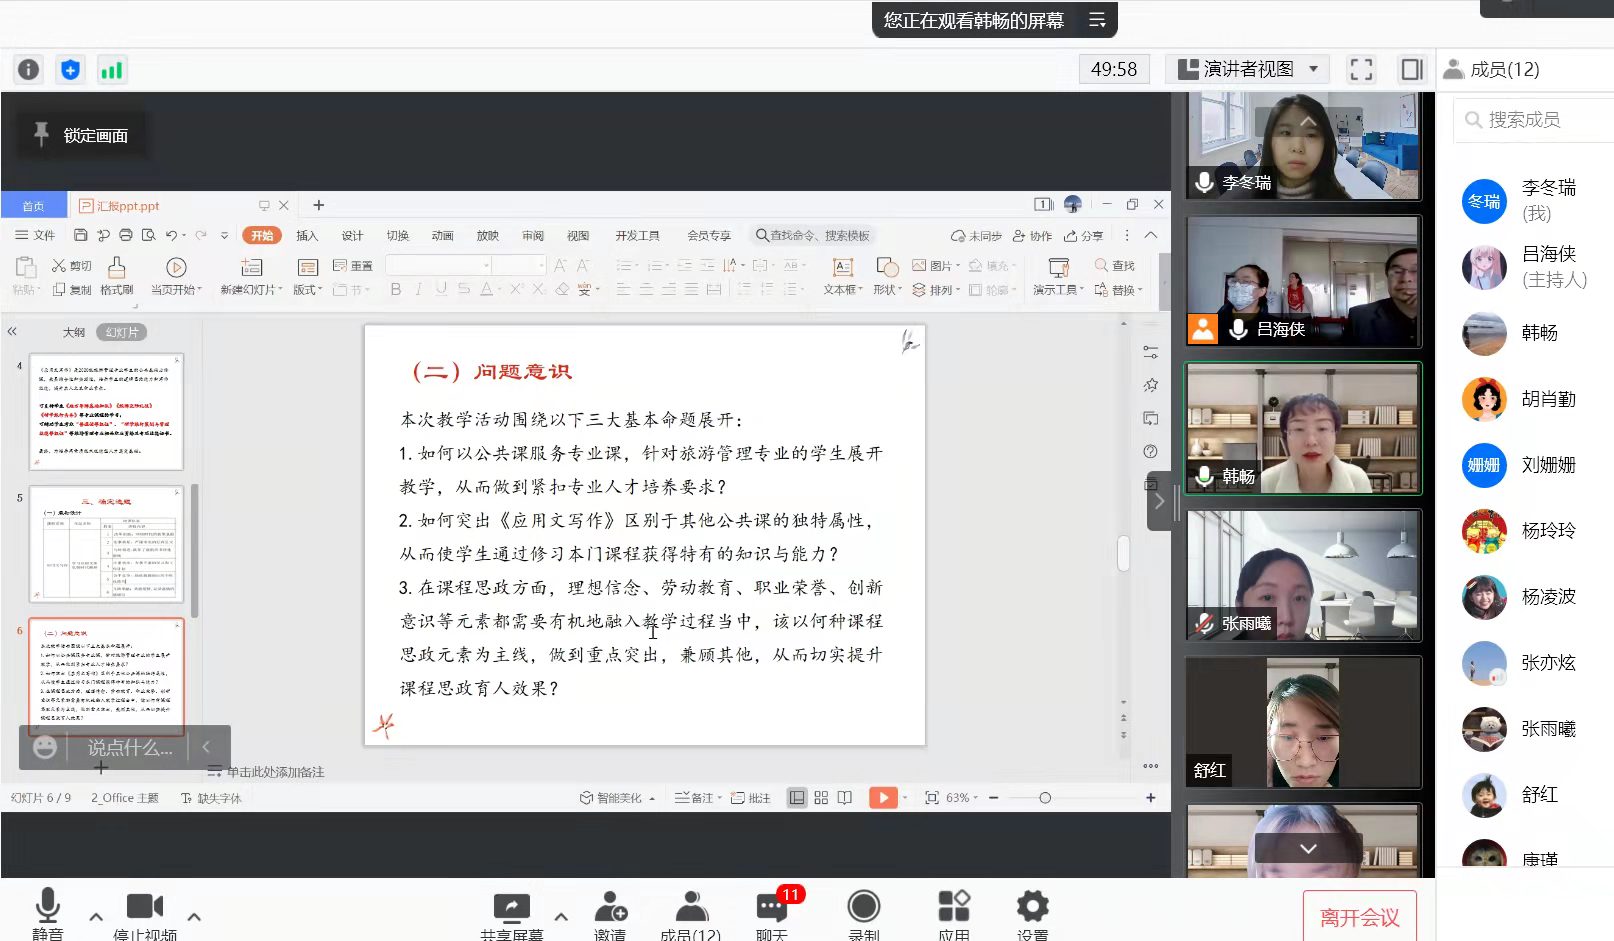This screenshot has height=941, width=1614.
Task: Open the 设置 settings gear
Action: [1032, 914]
